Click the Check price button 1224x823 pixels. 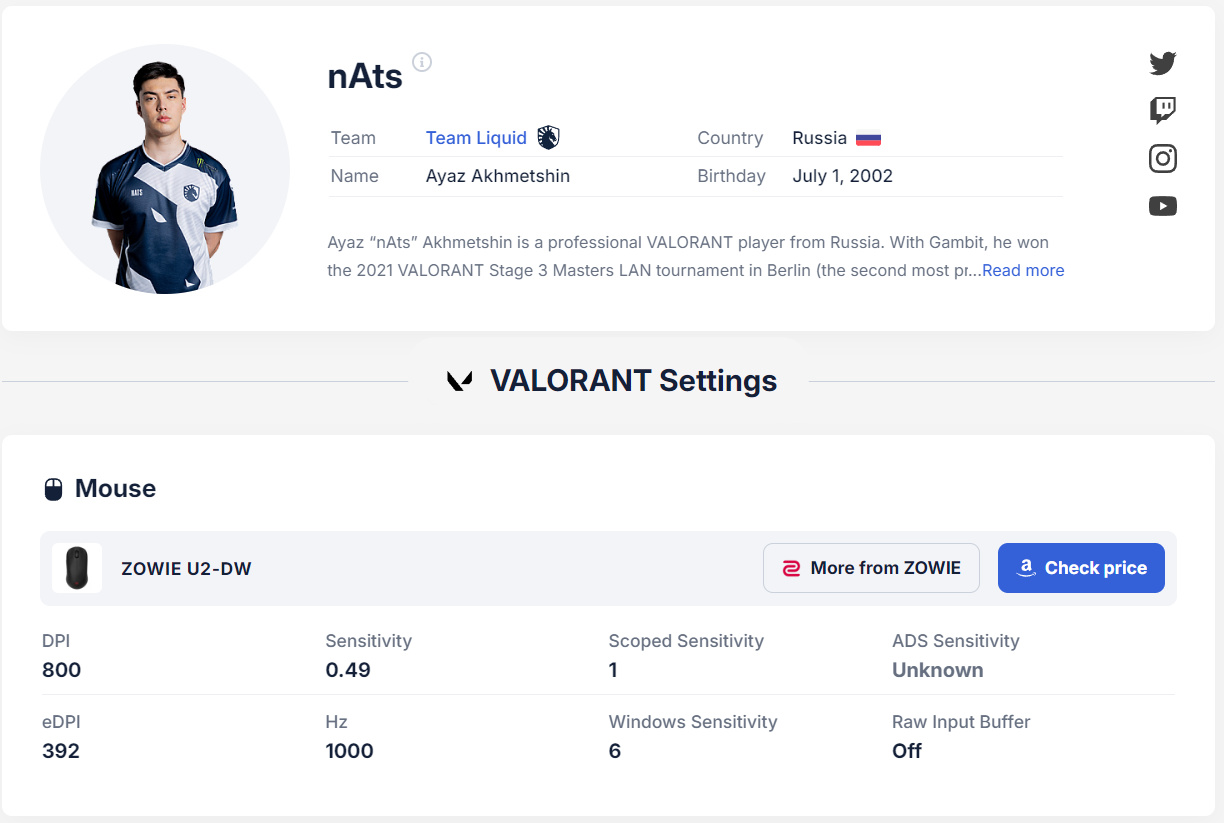1081,568
